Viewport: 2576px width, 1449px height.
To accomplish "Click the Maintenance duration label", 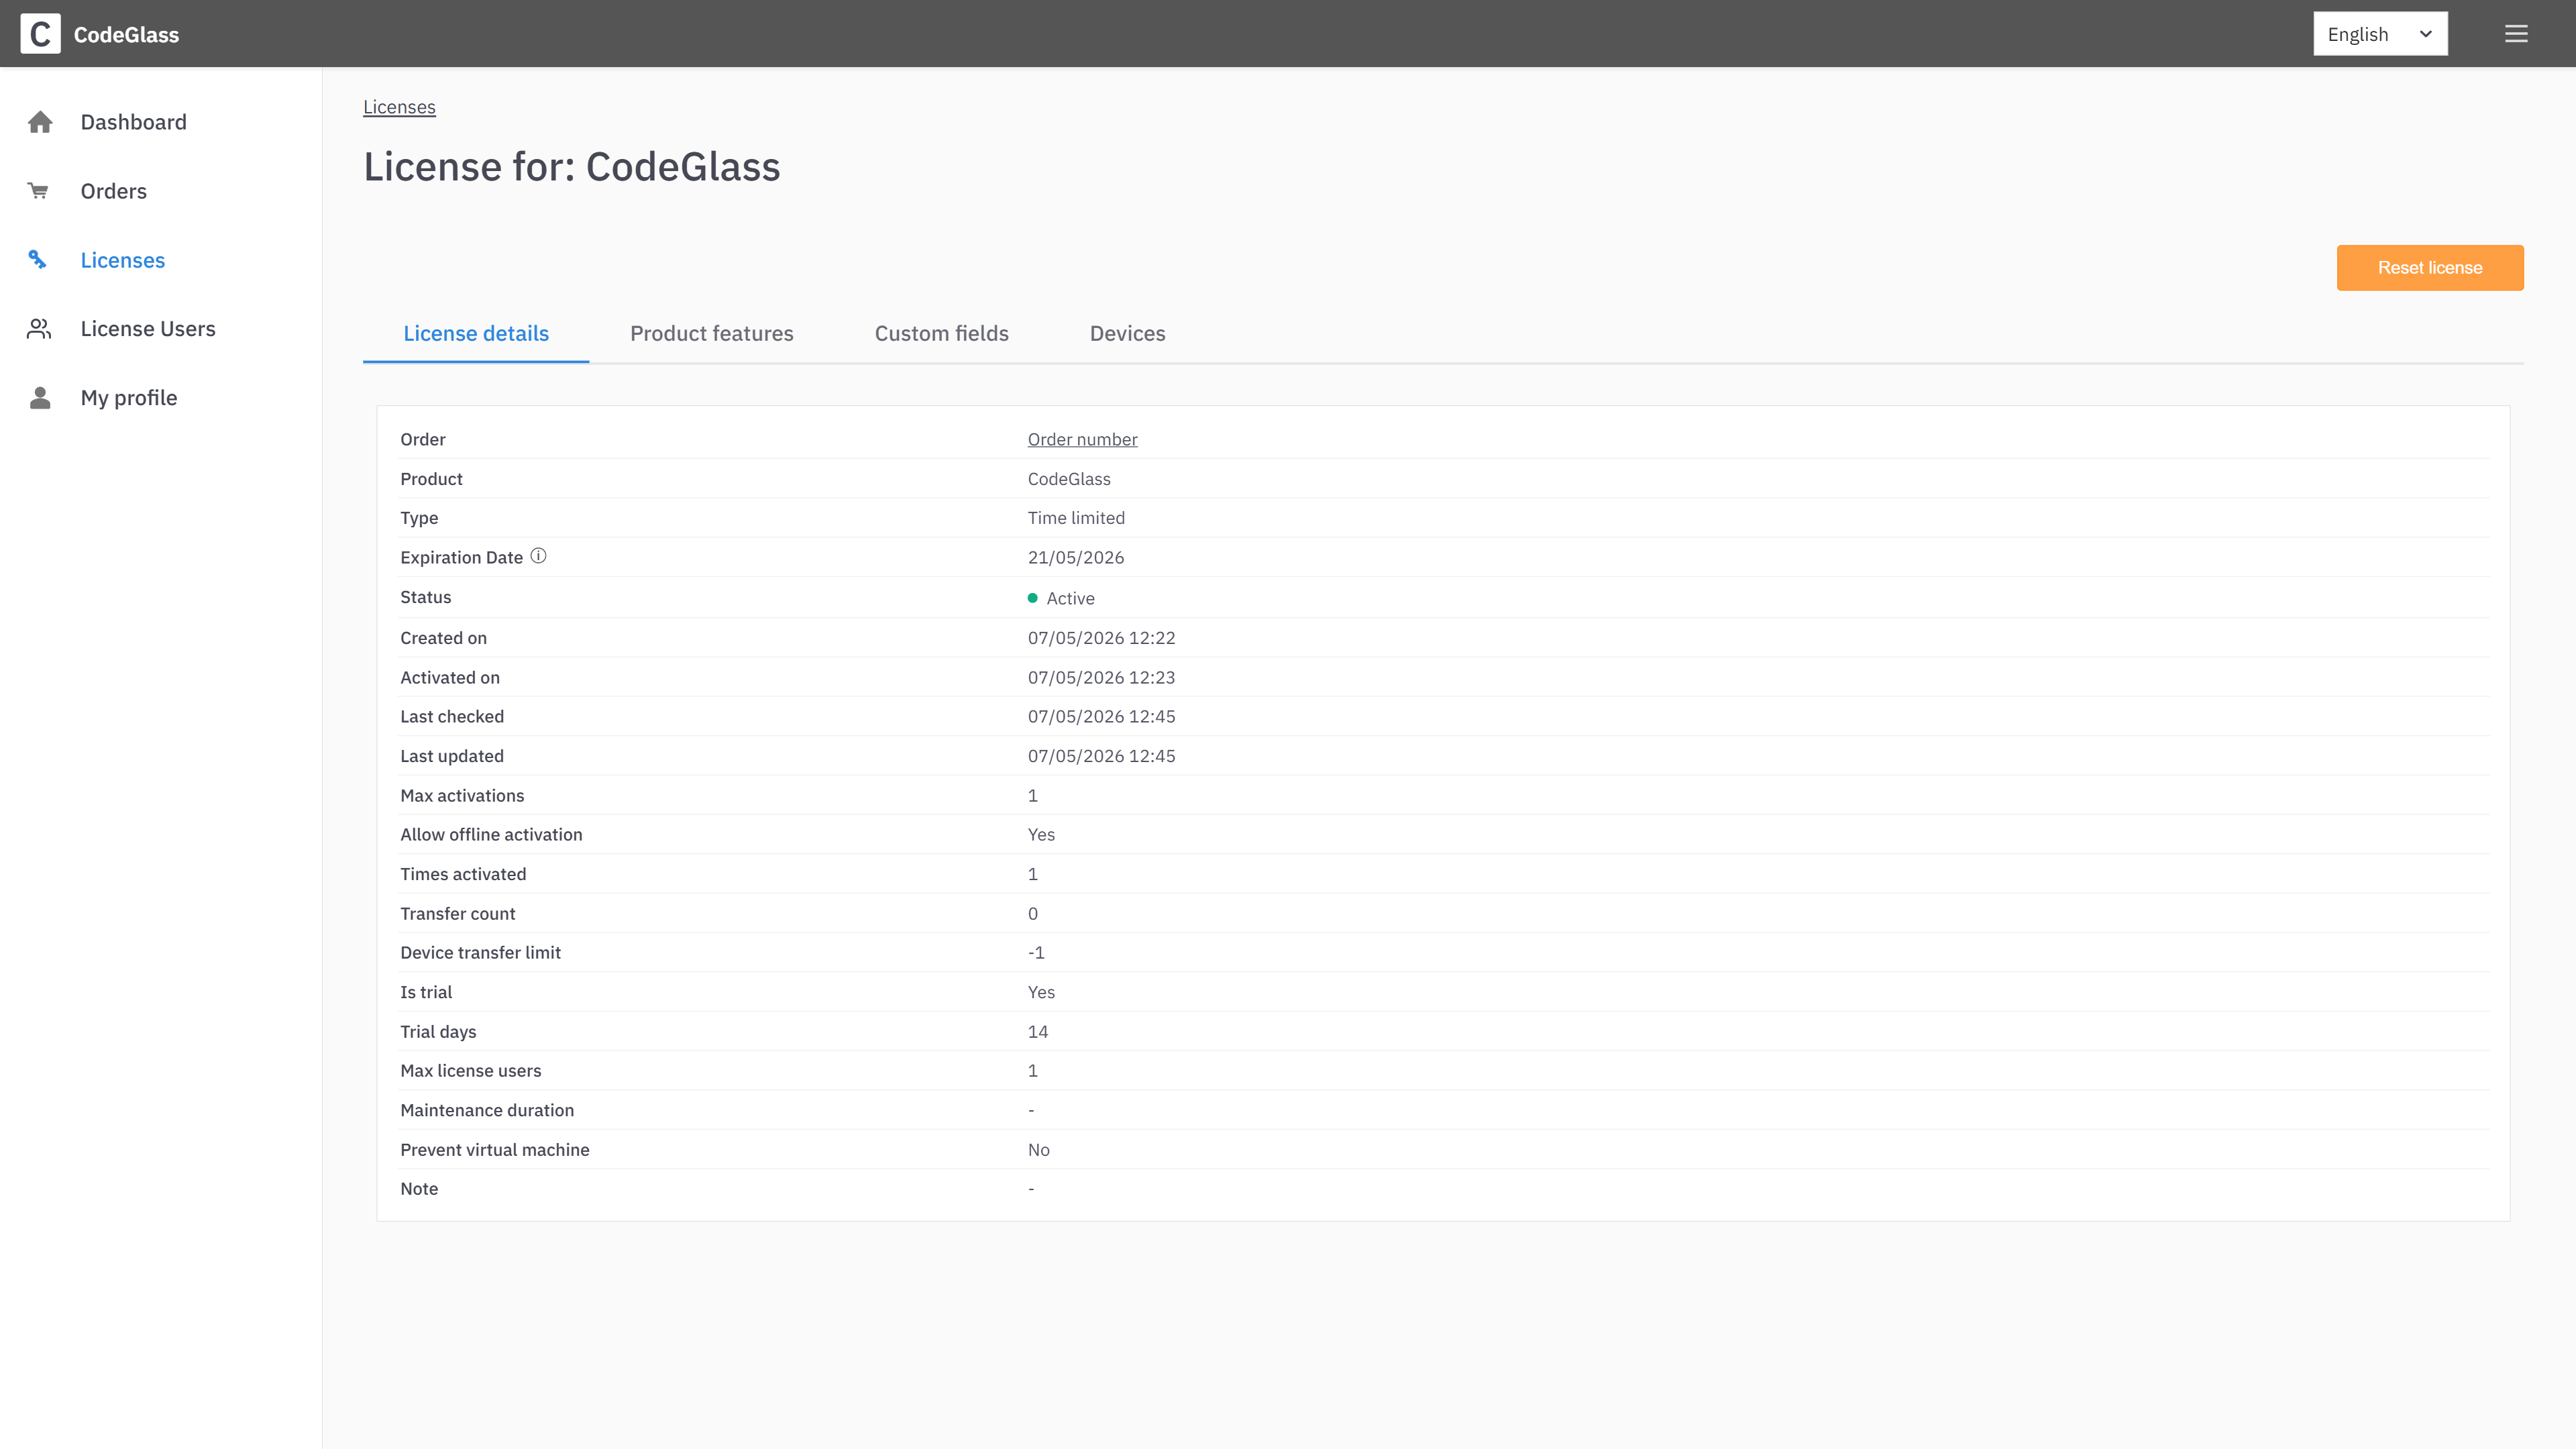I will [x=487, y=1110].
